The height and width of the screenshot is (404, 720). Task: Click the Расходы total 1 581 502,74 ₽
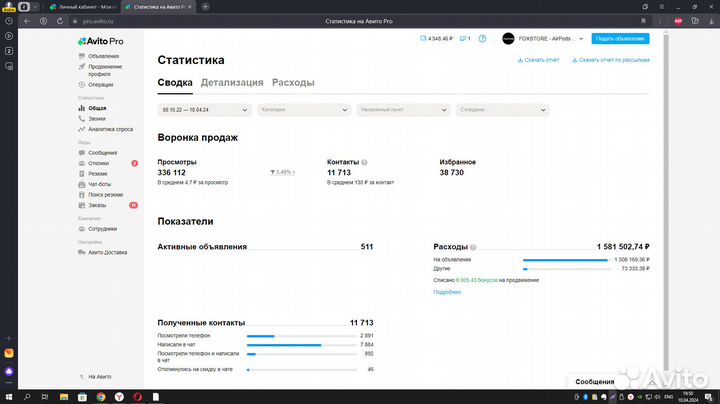tap(623, 247)
